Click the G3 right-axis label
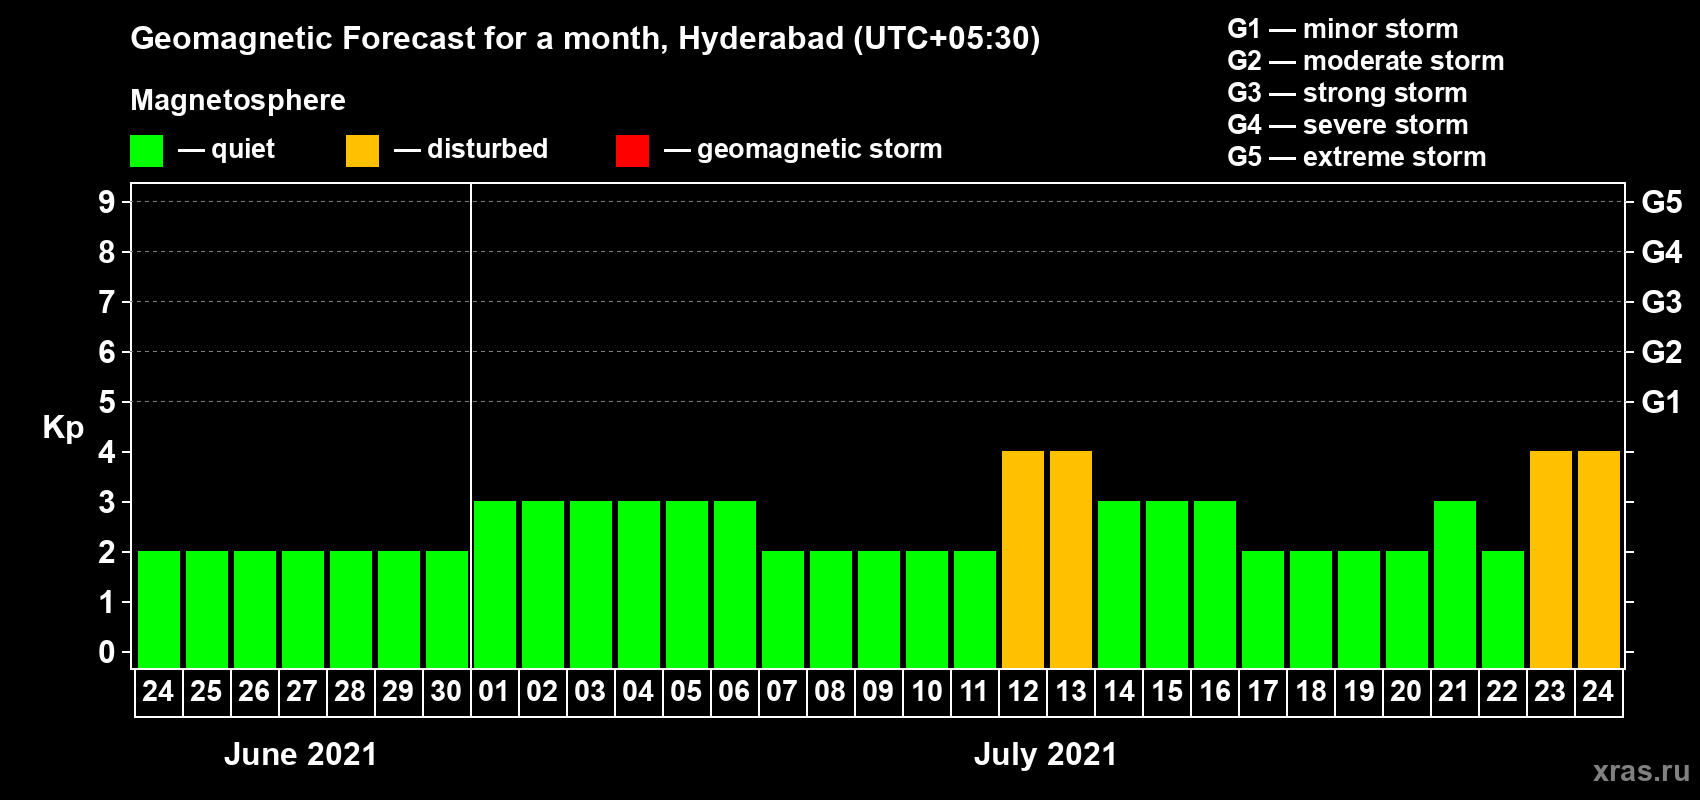This screenshot has height=800, width=1700. click(x=1662, y=302)
